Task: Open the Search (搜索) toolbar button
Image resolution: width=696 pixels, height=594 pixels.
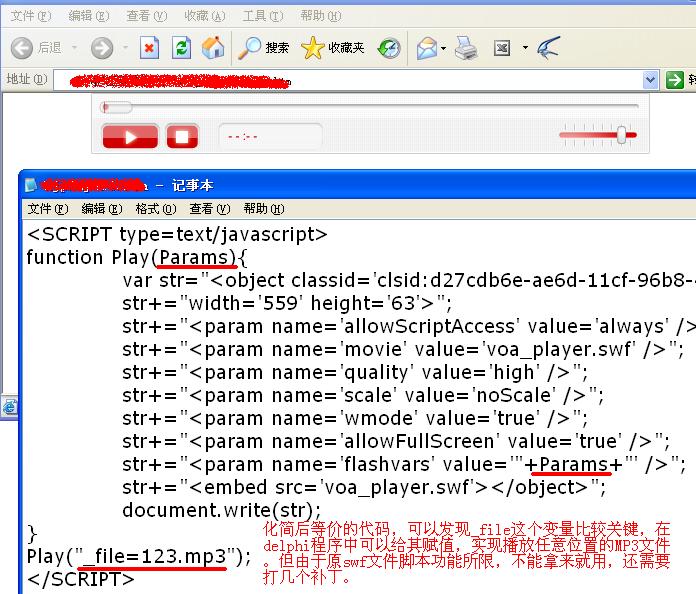Action: point(265,47)
